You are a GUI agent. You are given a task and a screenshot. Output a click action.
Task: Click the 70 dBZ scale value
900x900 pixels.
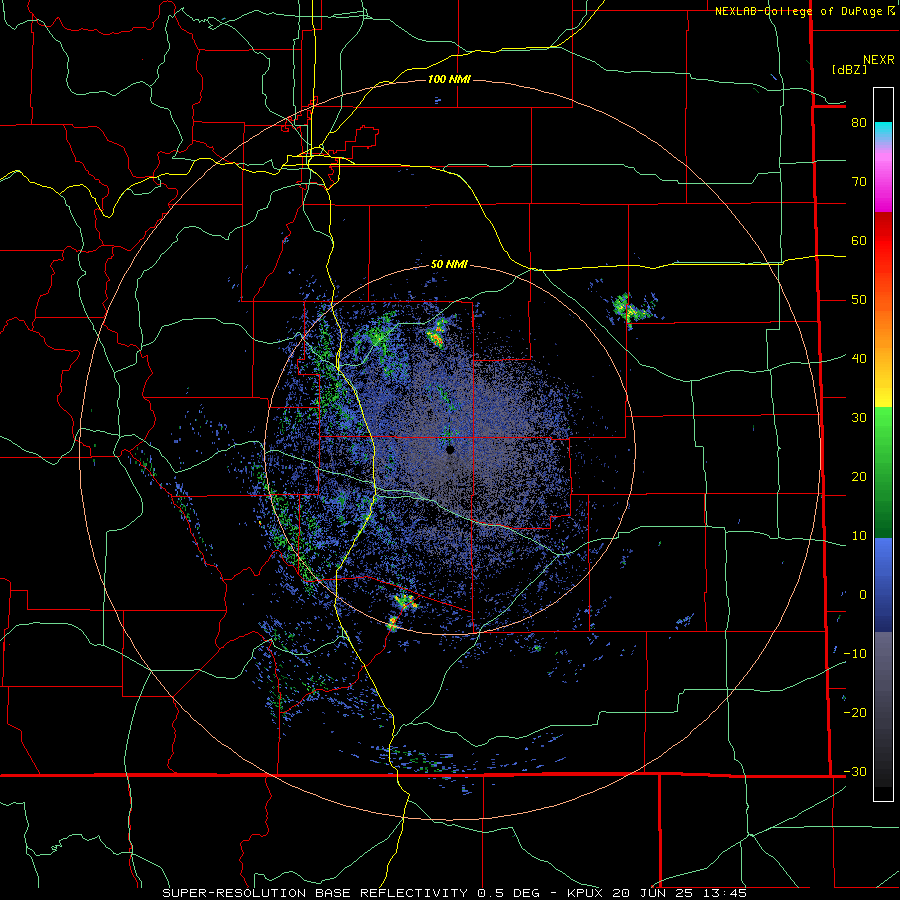(x=859, y=181)
